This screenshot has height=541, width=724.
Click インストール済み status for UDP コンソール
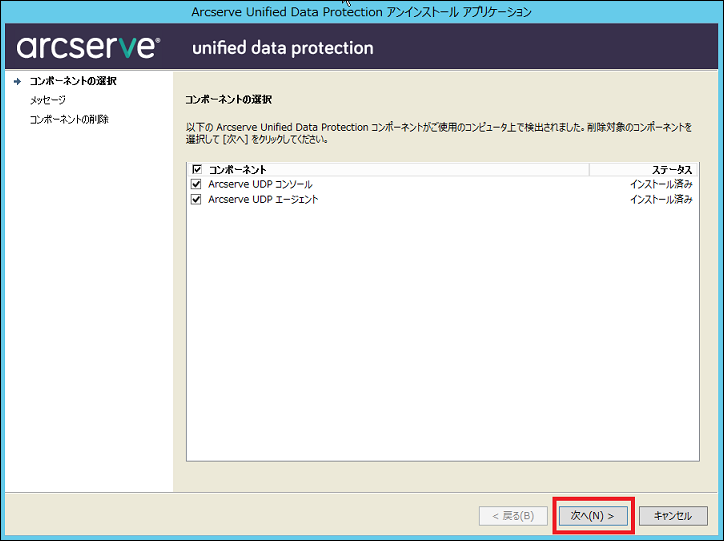point(661,184)
